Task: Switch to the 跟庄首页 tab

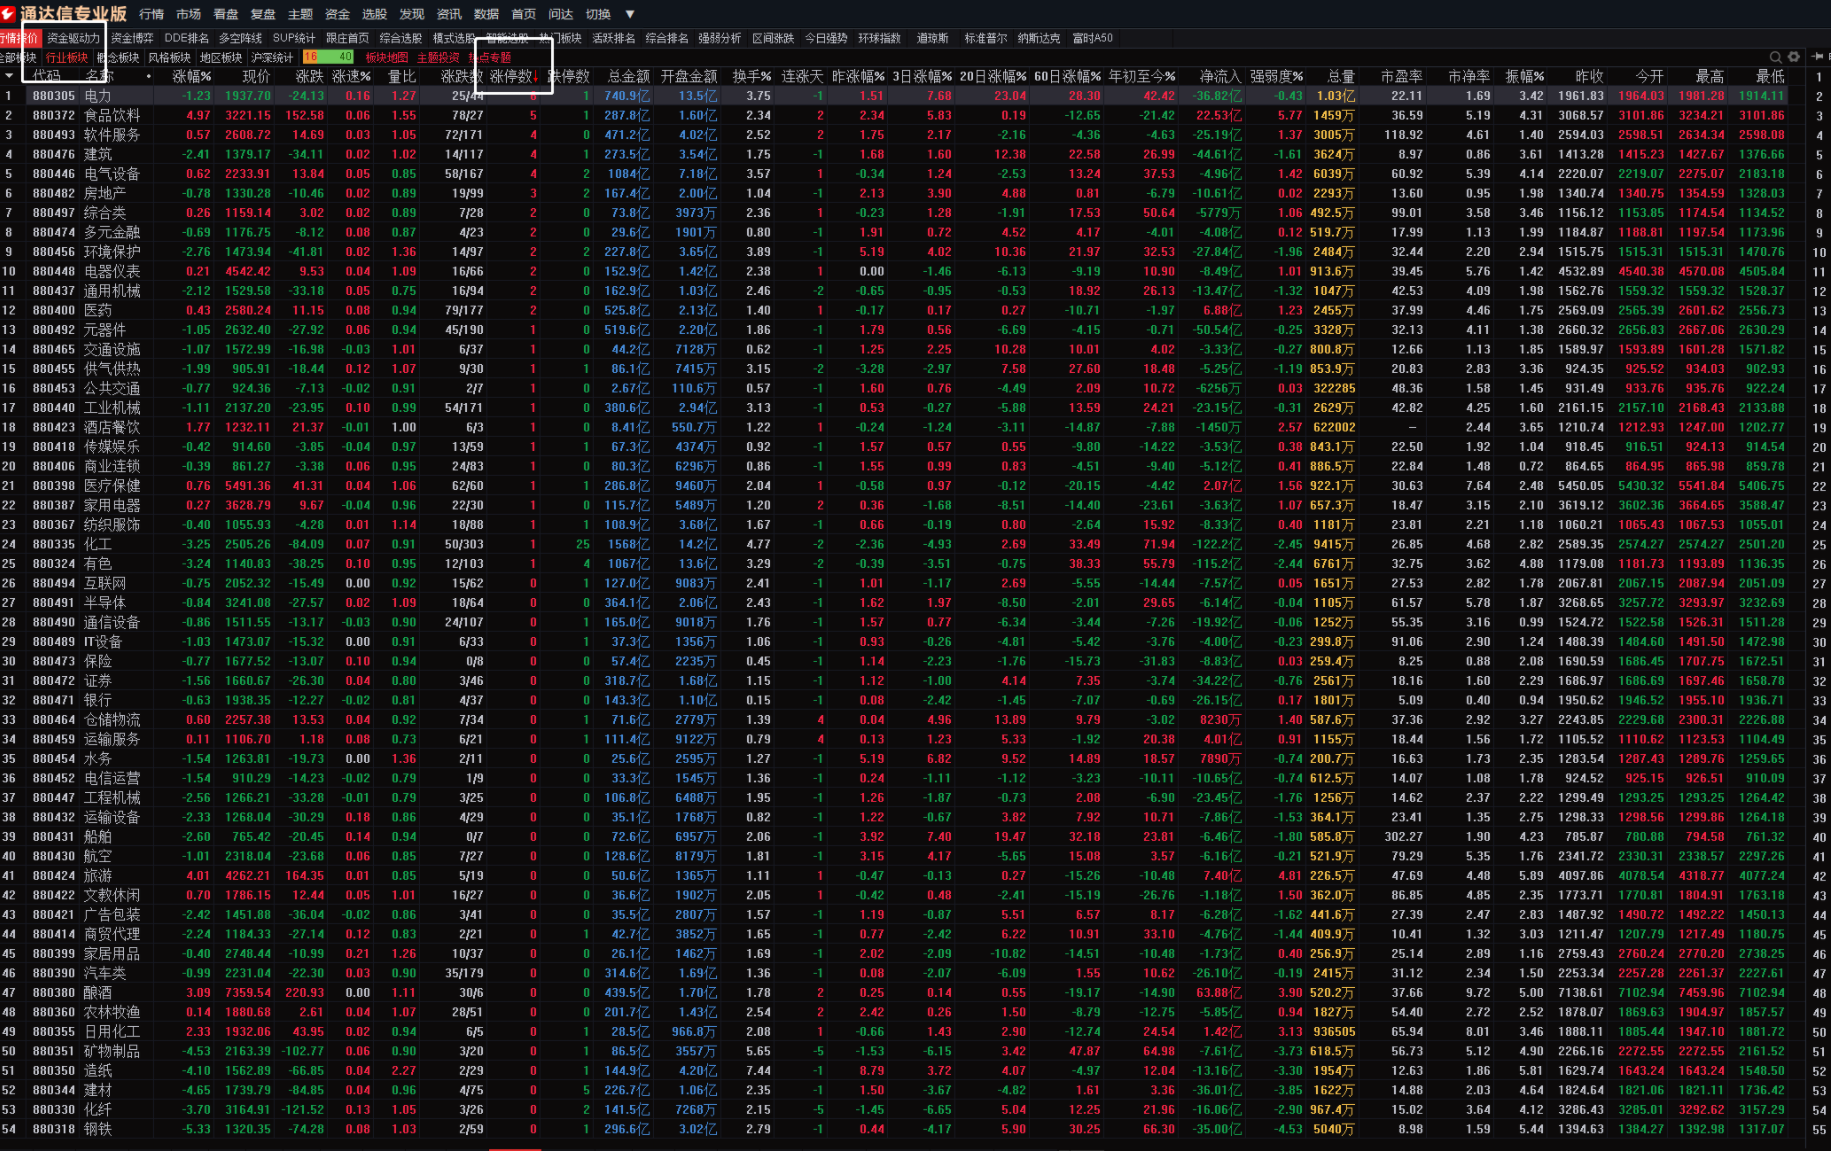Action: pyautogui.click(x=347, y=38)
